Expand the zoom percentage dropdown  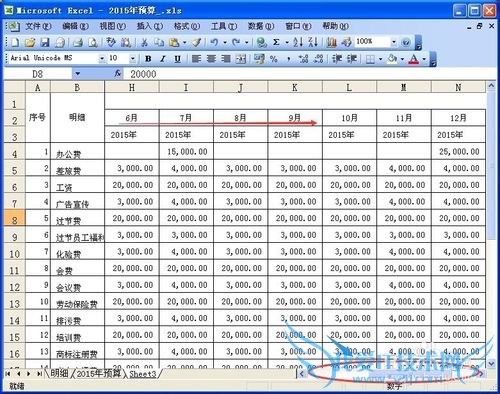coord(394,42)
